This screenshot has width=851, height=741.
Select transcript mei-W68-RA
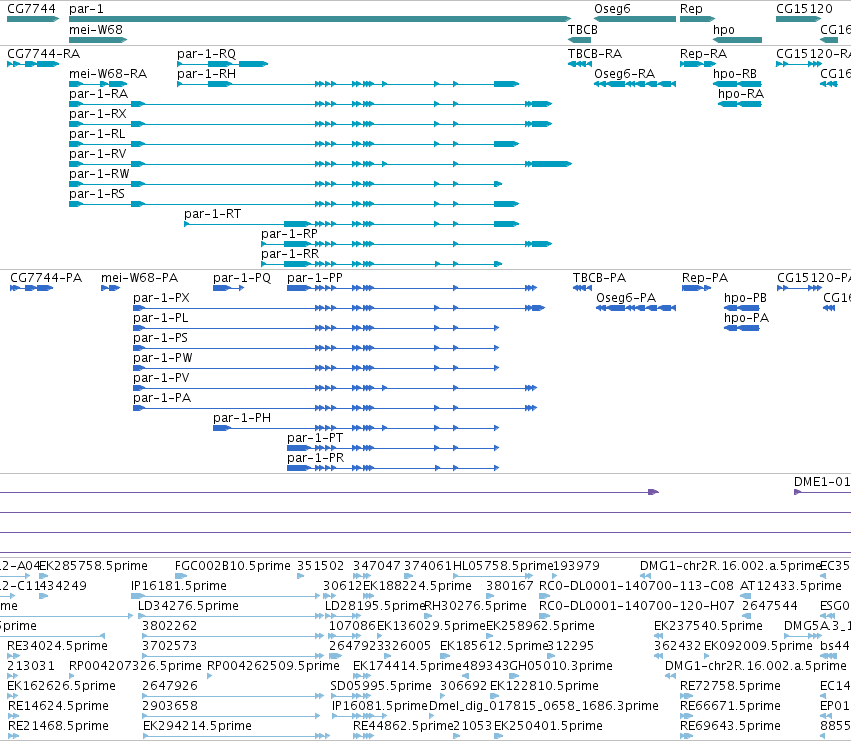[x=108, y=74]
